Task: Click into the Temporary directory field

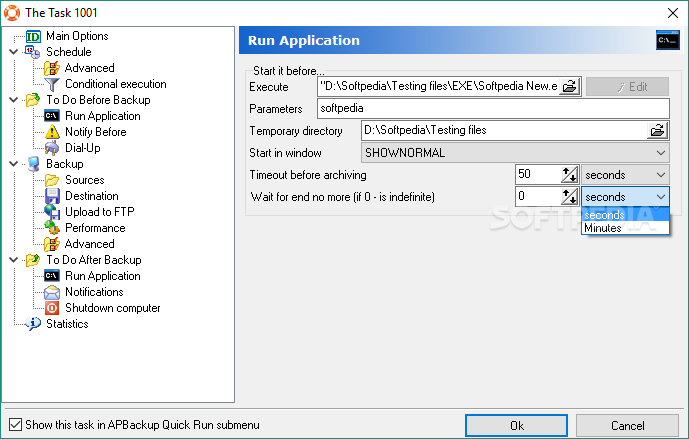Action: point(504,131)
